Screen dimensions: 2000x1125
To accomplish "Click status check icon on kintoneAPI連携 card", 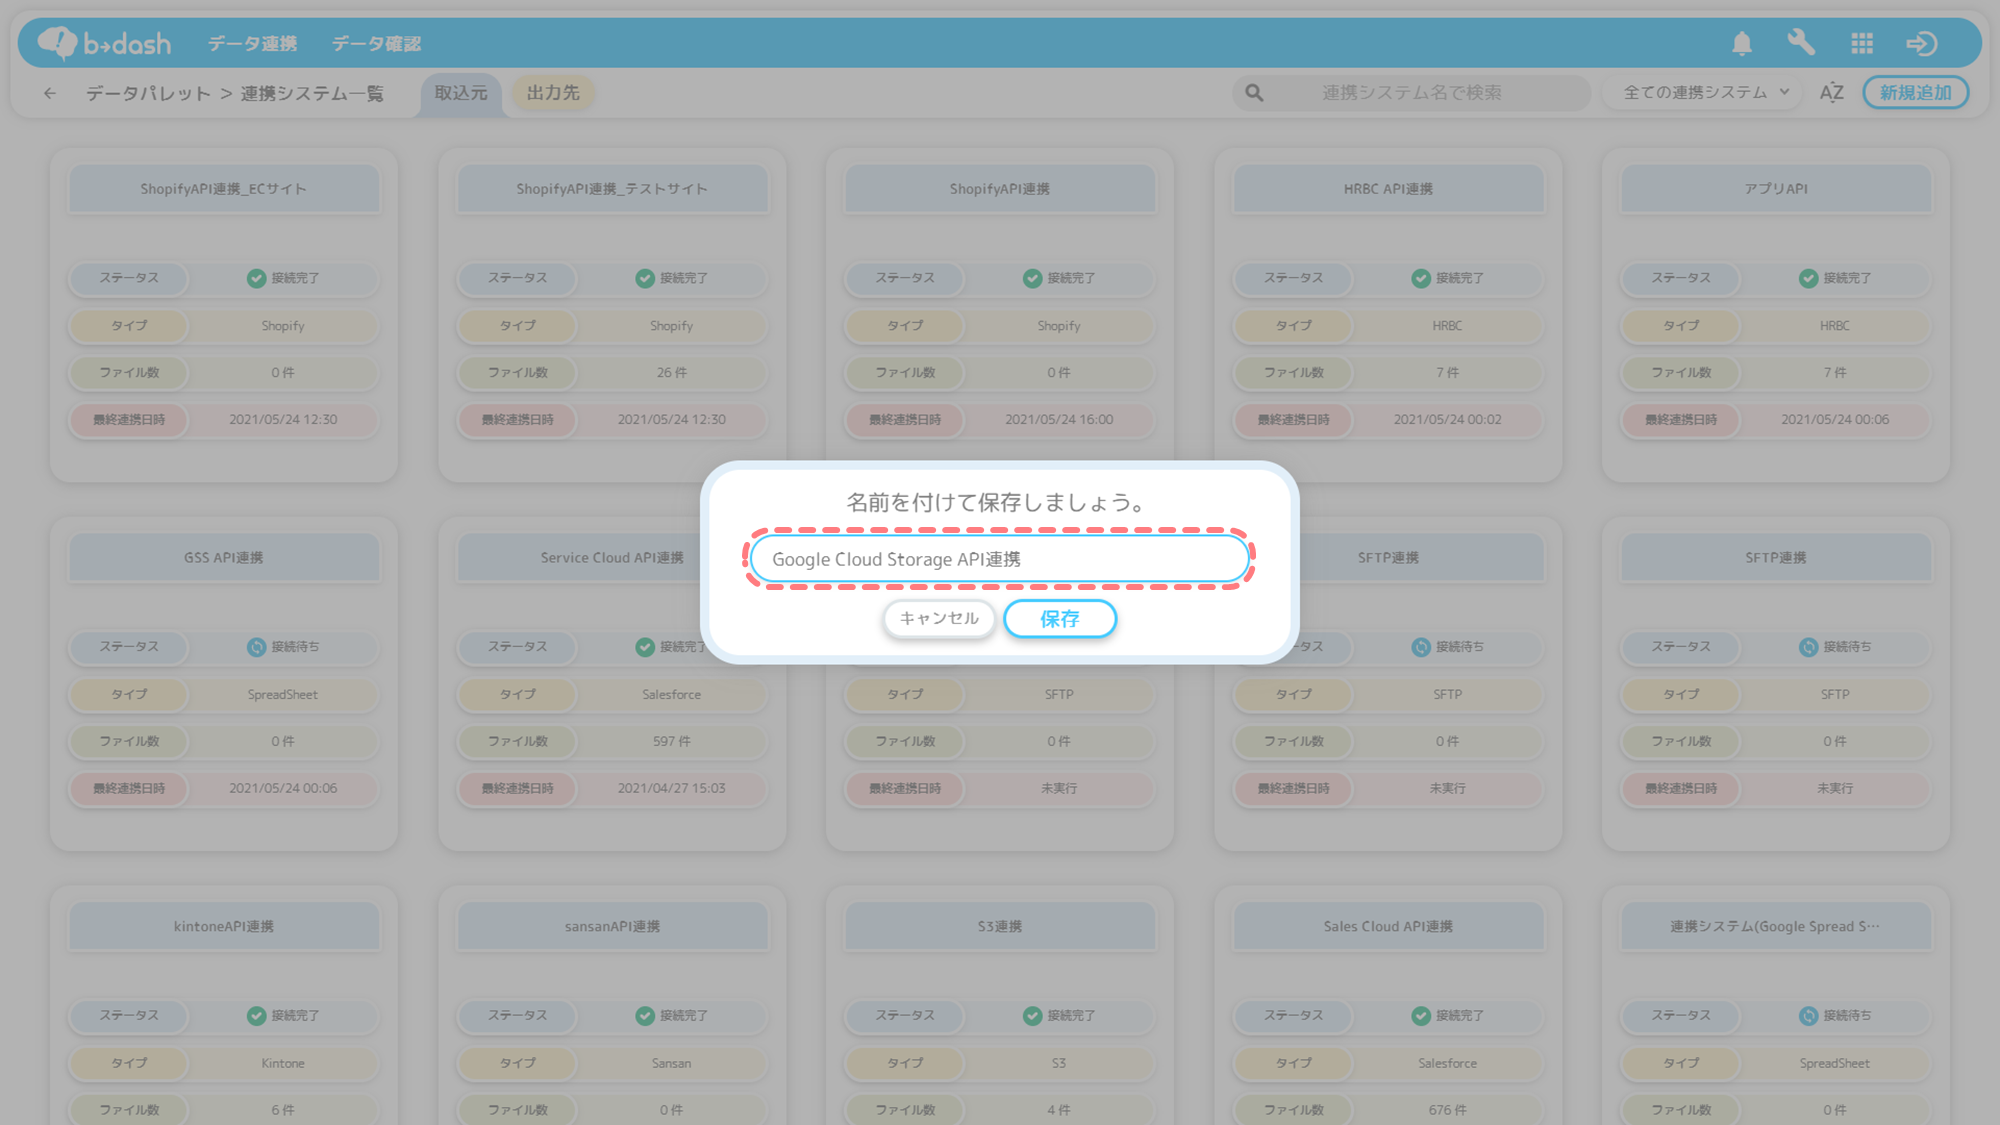I will pos(257,1016).
